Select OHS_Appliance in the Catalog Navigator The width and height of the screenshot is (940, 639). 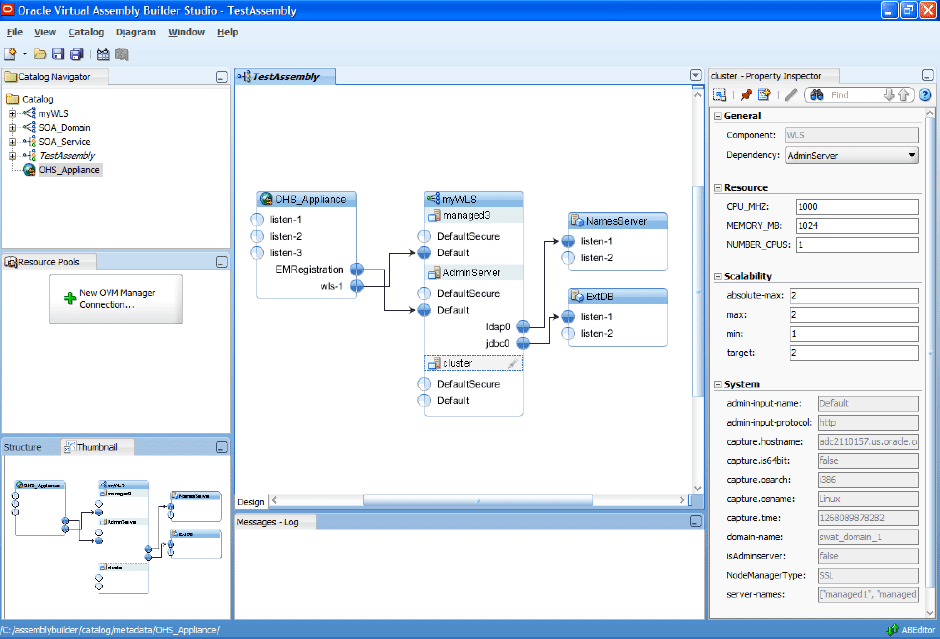coord(70,169)
